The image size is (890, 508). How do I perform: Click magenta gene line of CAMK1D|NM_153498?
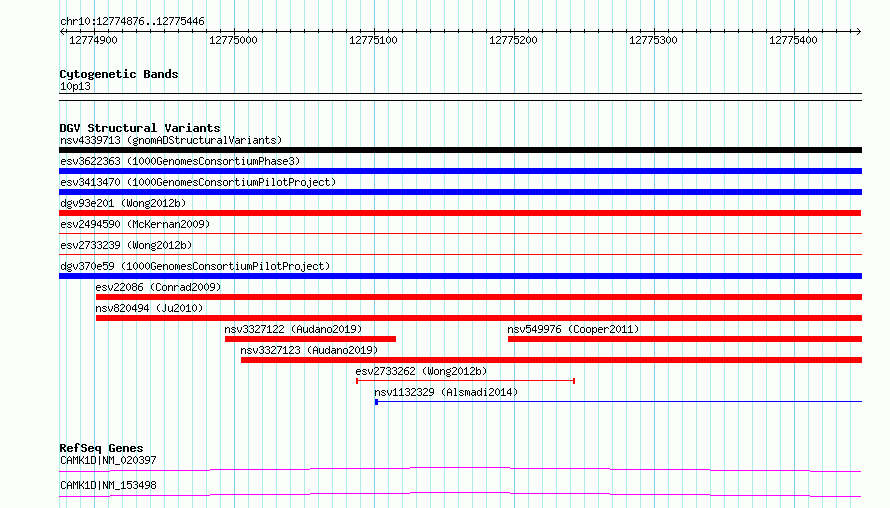(460, 494)
